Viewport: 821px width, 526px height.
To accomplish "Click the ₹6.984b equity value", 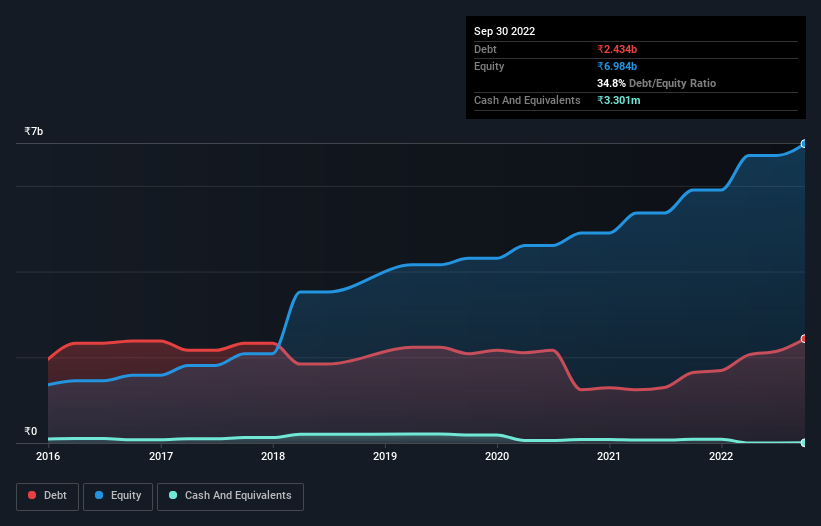I will pos(617,66).
